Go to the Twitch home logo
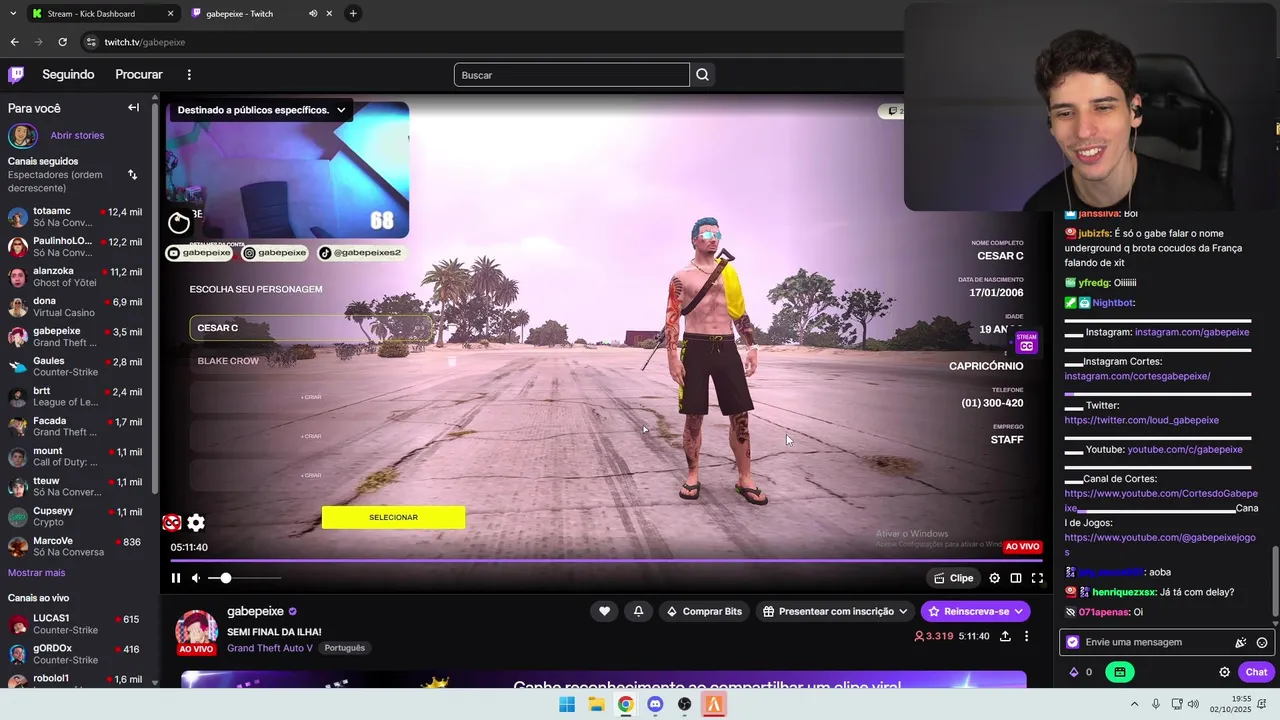 tap(16, 74)
